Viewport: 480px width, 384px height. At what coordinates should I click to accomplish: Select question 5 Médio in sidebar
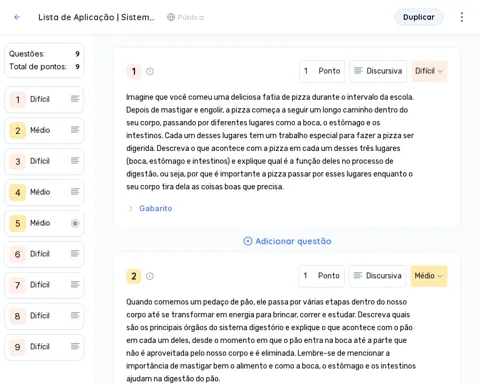44,223
